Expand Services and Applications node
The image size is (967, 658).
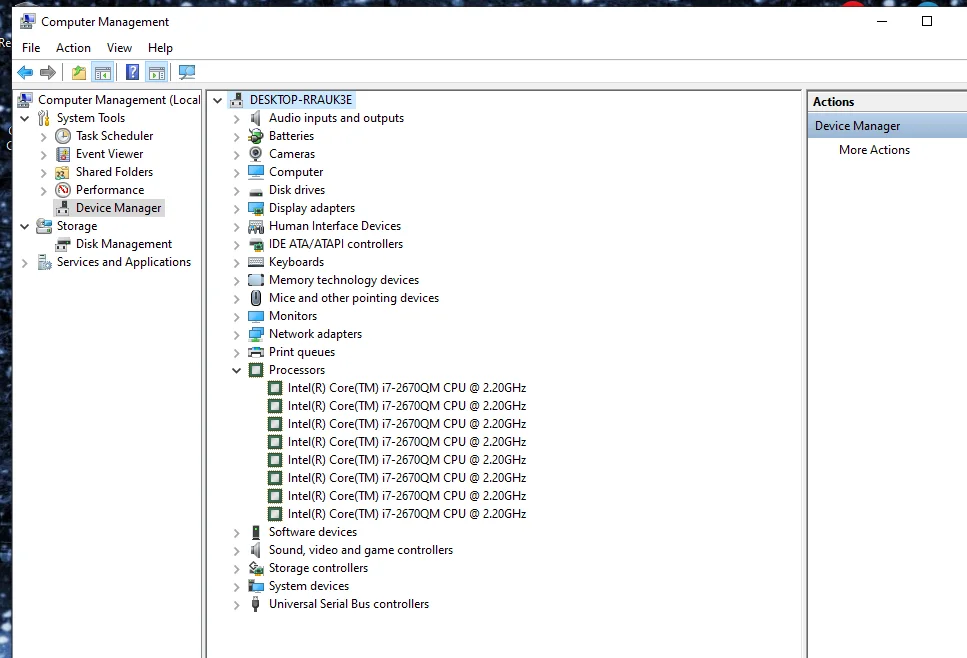pos(25,263)
